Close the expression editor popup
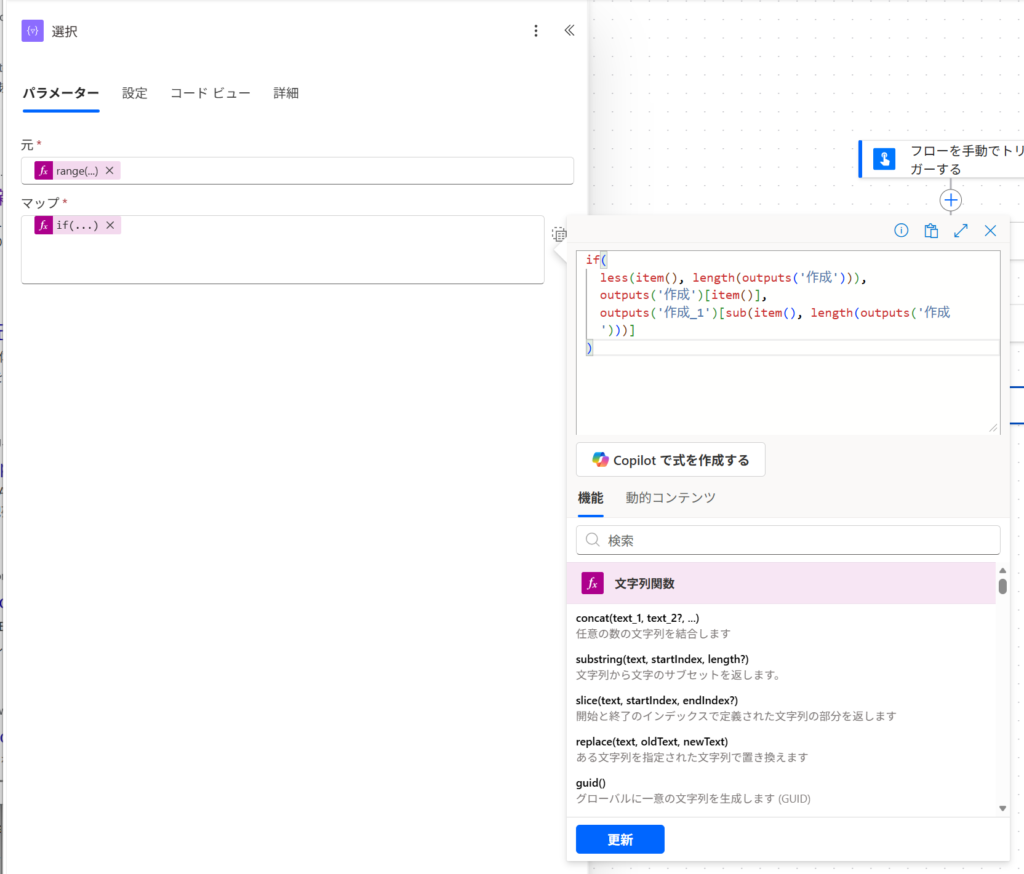 (x=990, y=231)
